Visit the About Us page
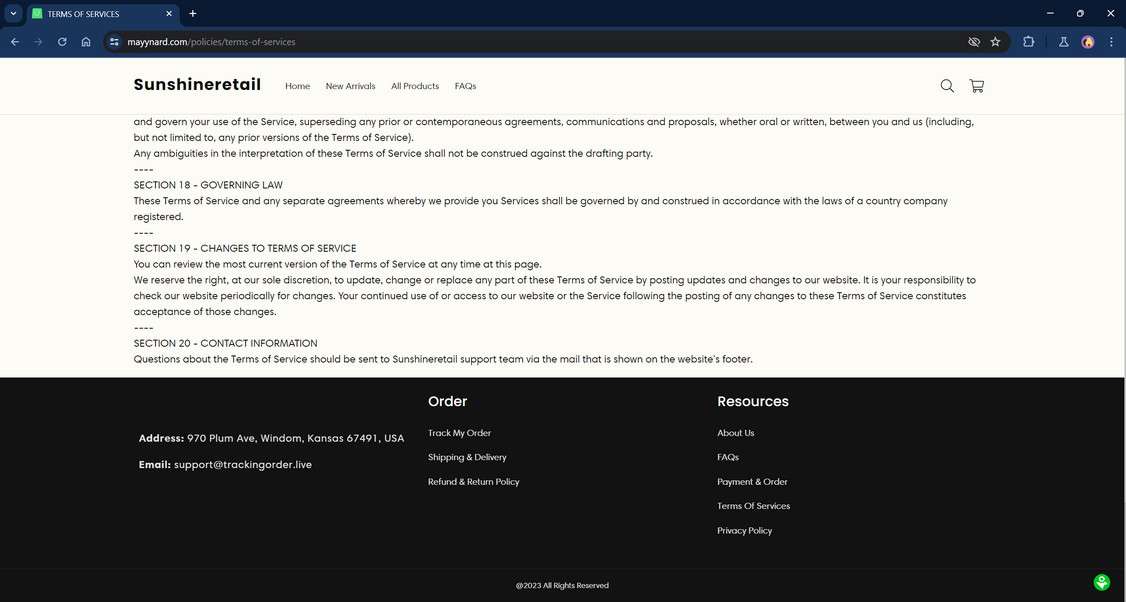The height and width of the screenshot is (602, 1126). tap(735, 432)
